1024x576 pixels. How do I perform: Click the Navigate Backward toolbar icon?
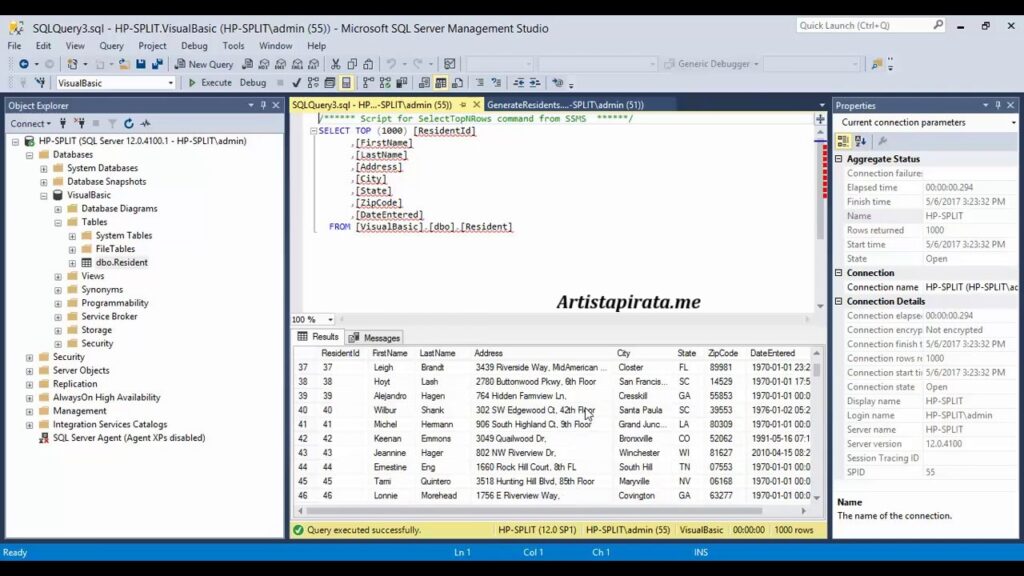click(x=24, y=64)
